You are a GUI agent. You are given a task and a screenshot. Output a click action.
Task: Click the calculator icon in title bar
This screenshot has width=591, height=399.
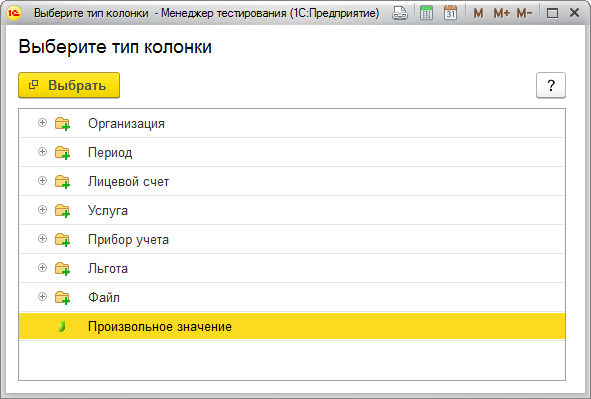tap(426, 13)
